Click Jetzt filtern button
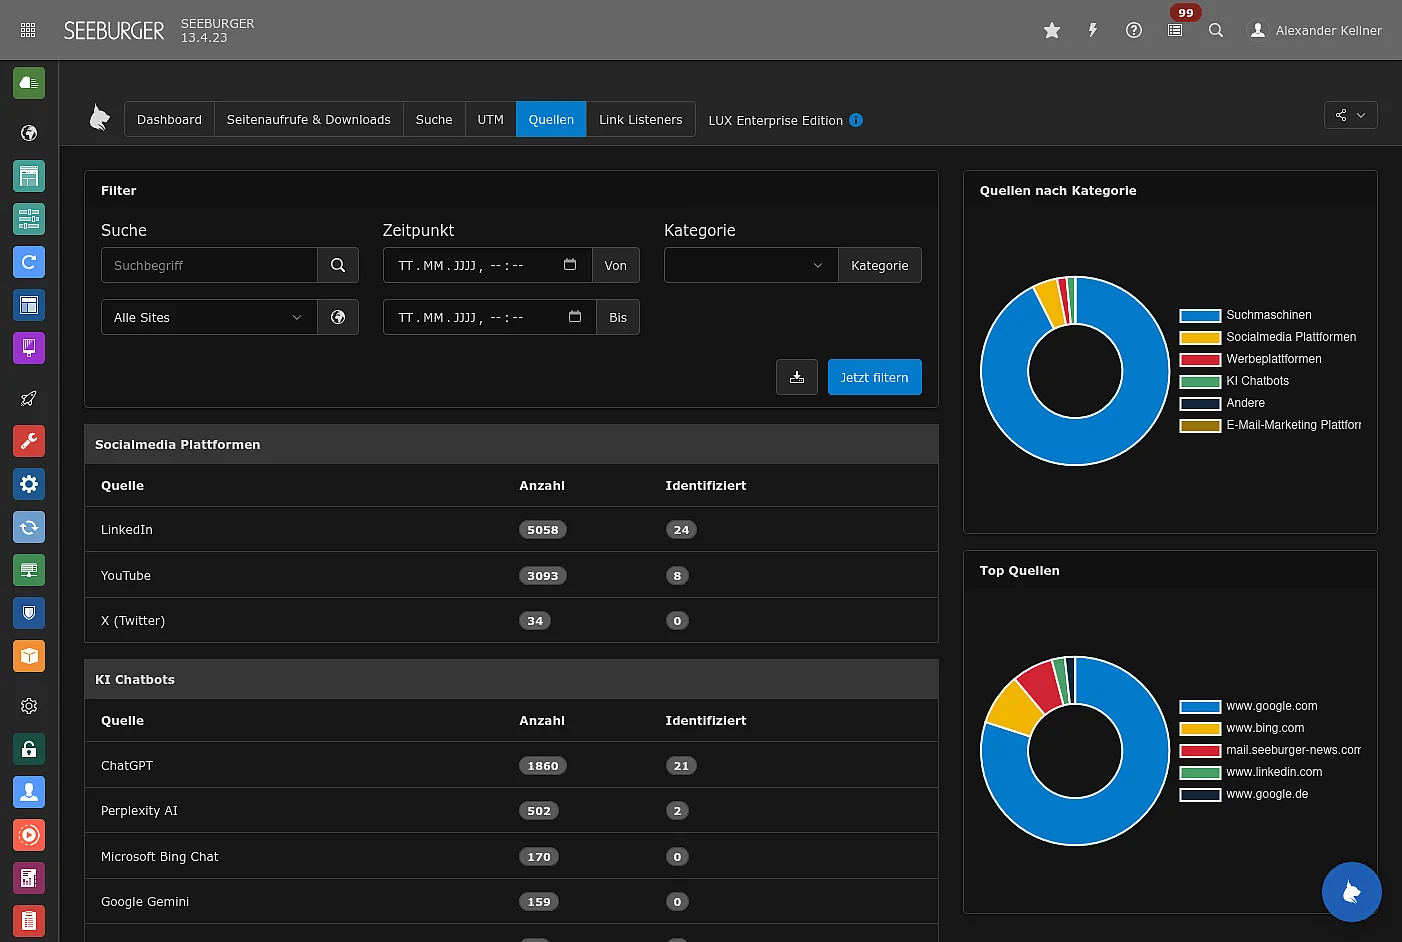 pyautogui.click(x=874, y=377)
